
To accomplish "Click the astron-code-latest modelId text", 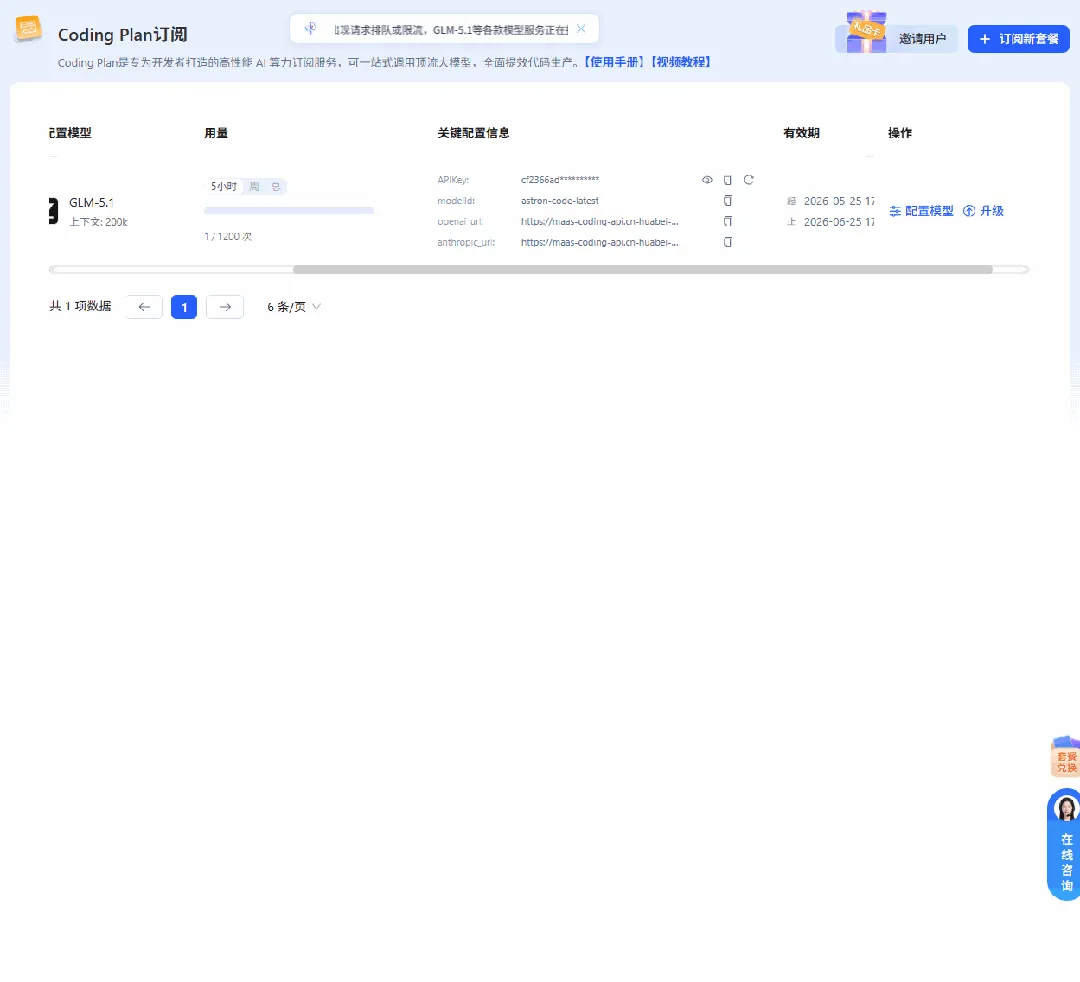I will pyautogui.click(x=560, y=200).
